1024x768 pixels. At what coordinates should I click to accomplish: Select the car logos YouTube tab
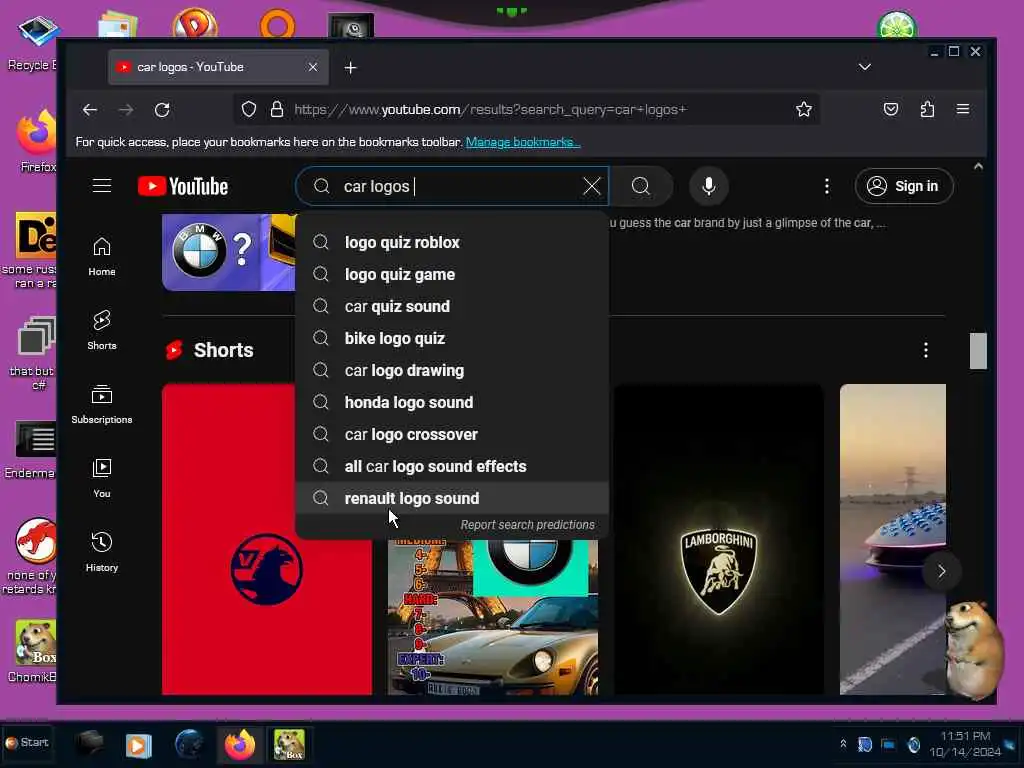click(218, 67)
